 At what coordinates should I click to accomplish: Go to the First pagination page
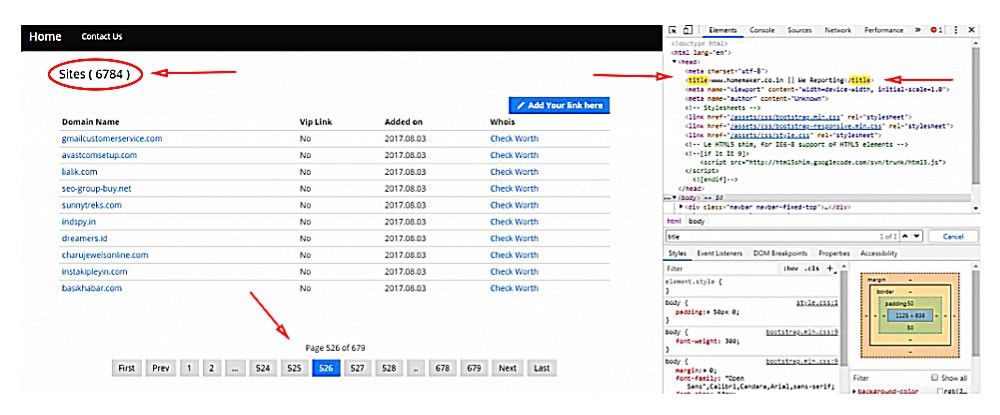pyautogui.click(x=126, y=368)
